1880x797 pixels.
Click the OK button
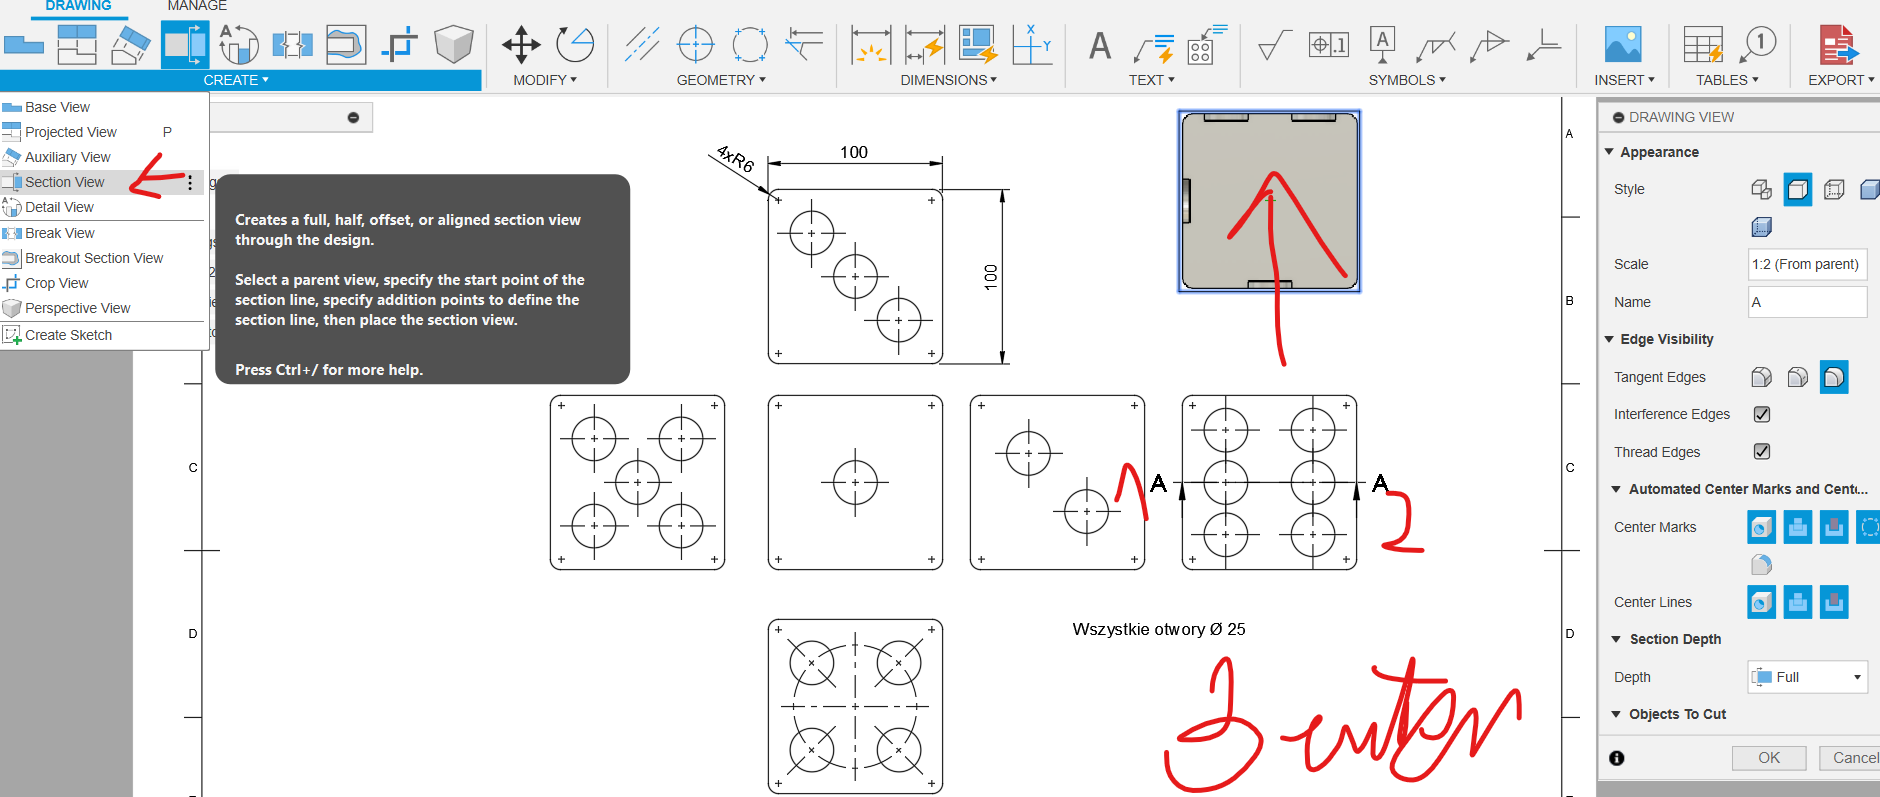(1768, 758)
